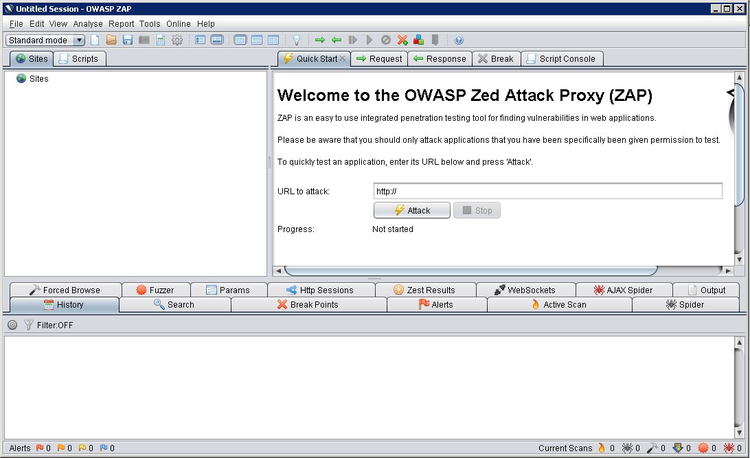
Task: Click the red flag high alerts count
Action: (43, 448)
